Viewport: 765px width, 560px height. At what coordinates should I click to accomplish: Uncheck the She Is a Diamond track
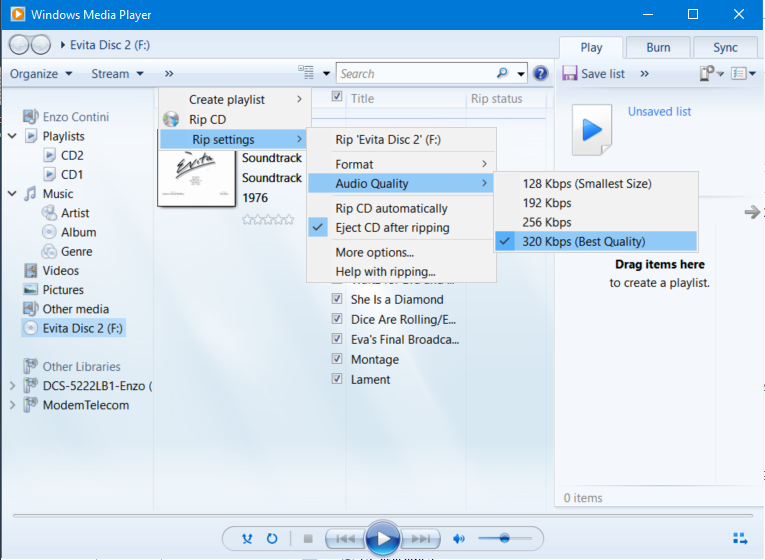tap(338, 299)
